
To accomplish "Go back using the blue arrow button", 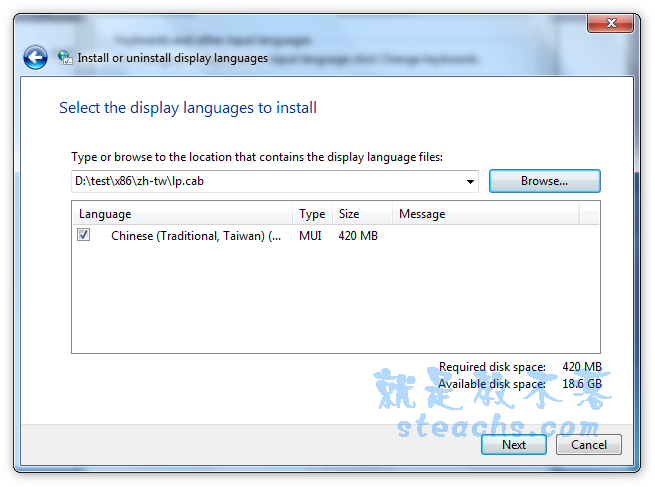I will [35, 58].
